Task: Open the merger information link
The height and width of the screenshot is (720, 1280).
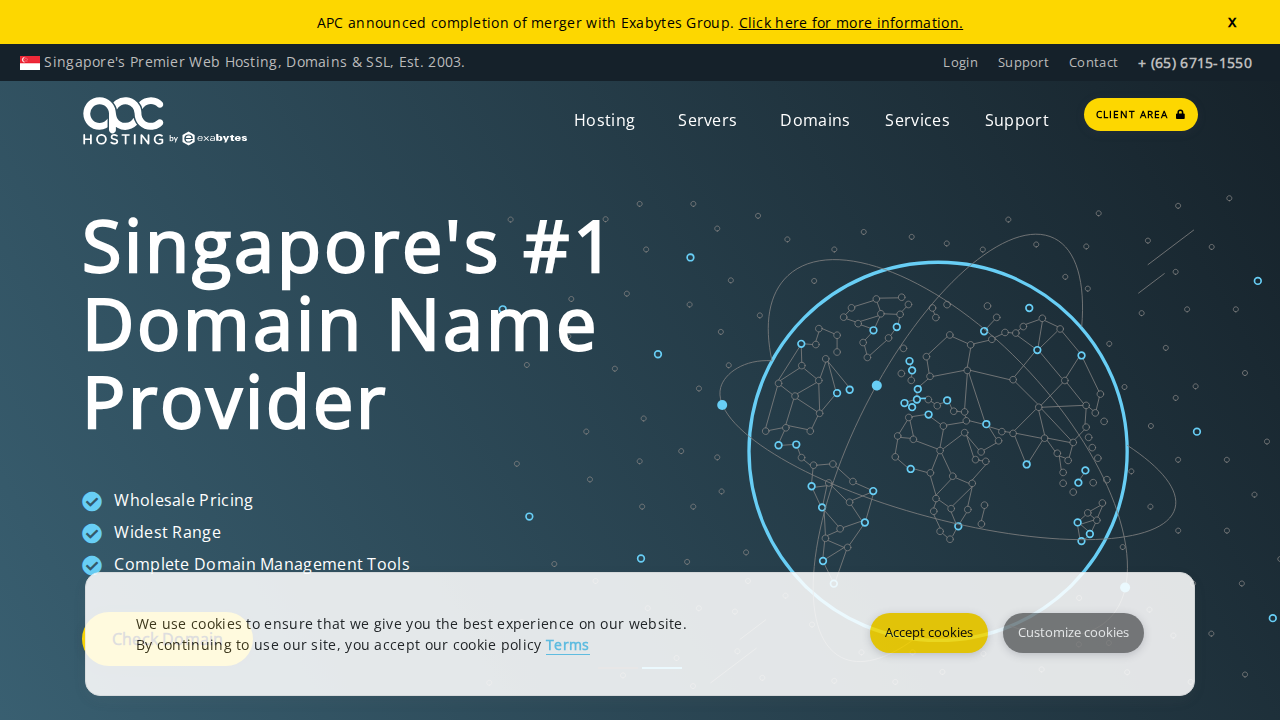Action: [851, 22]
